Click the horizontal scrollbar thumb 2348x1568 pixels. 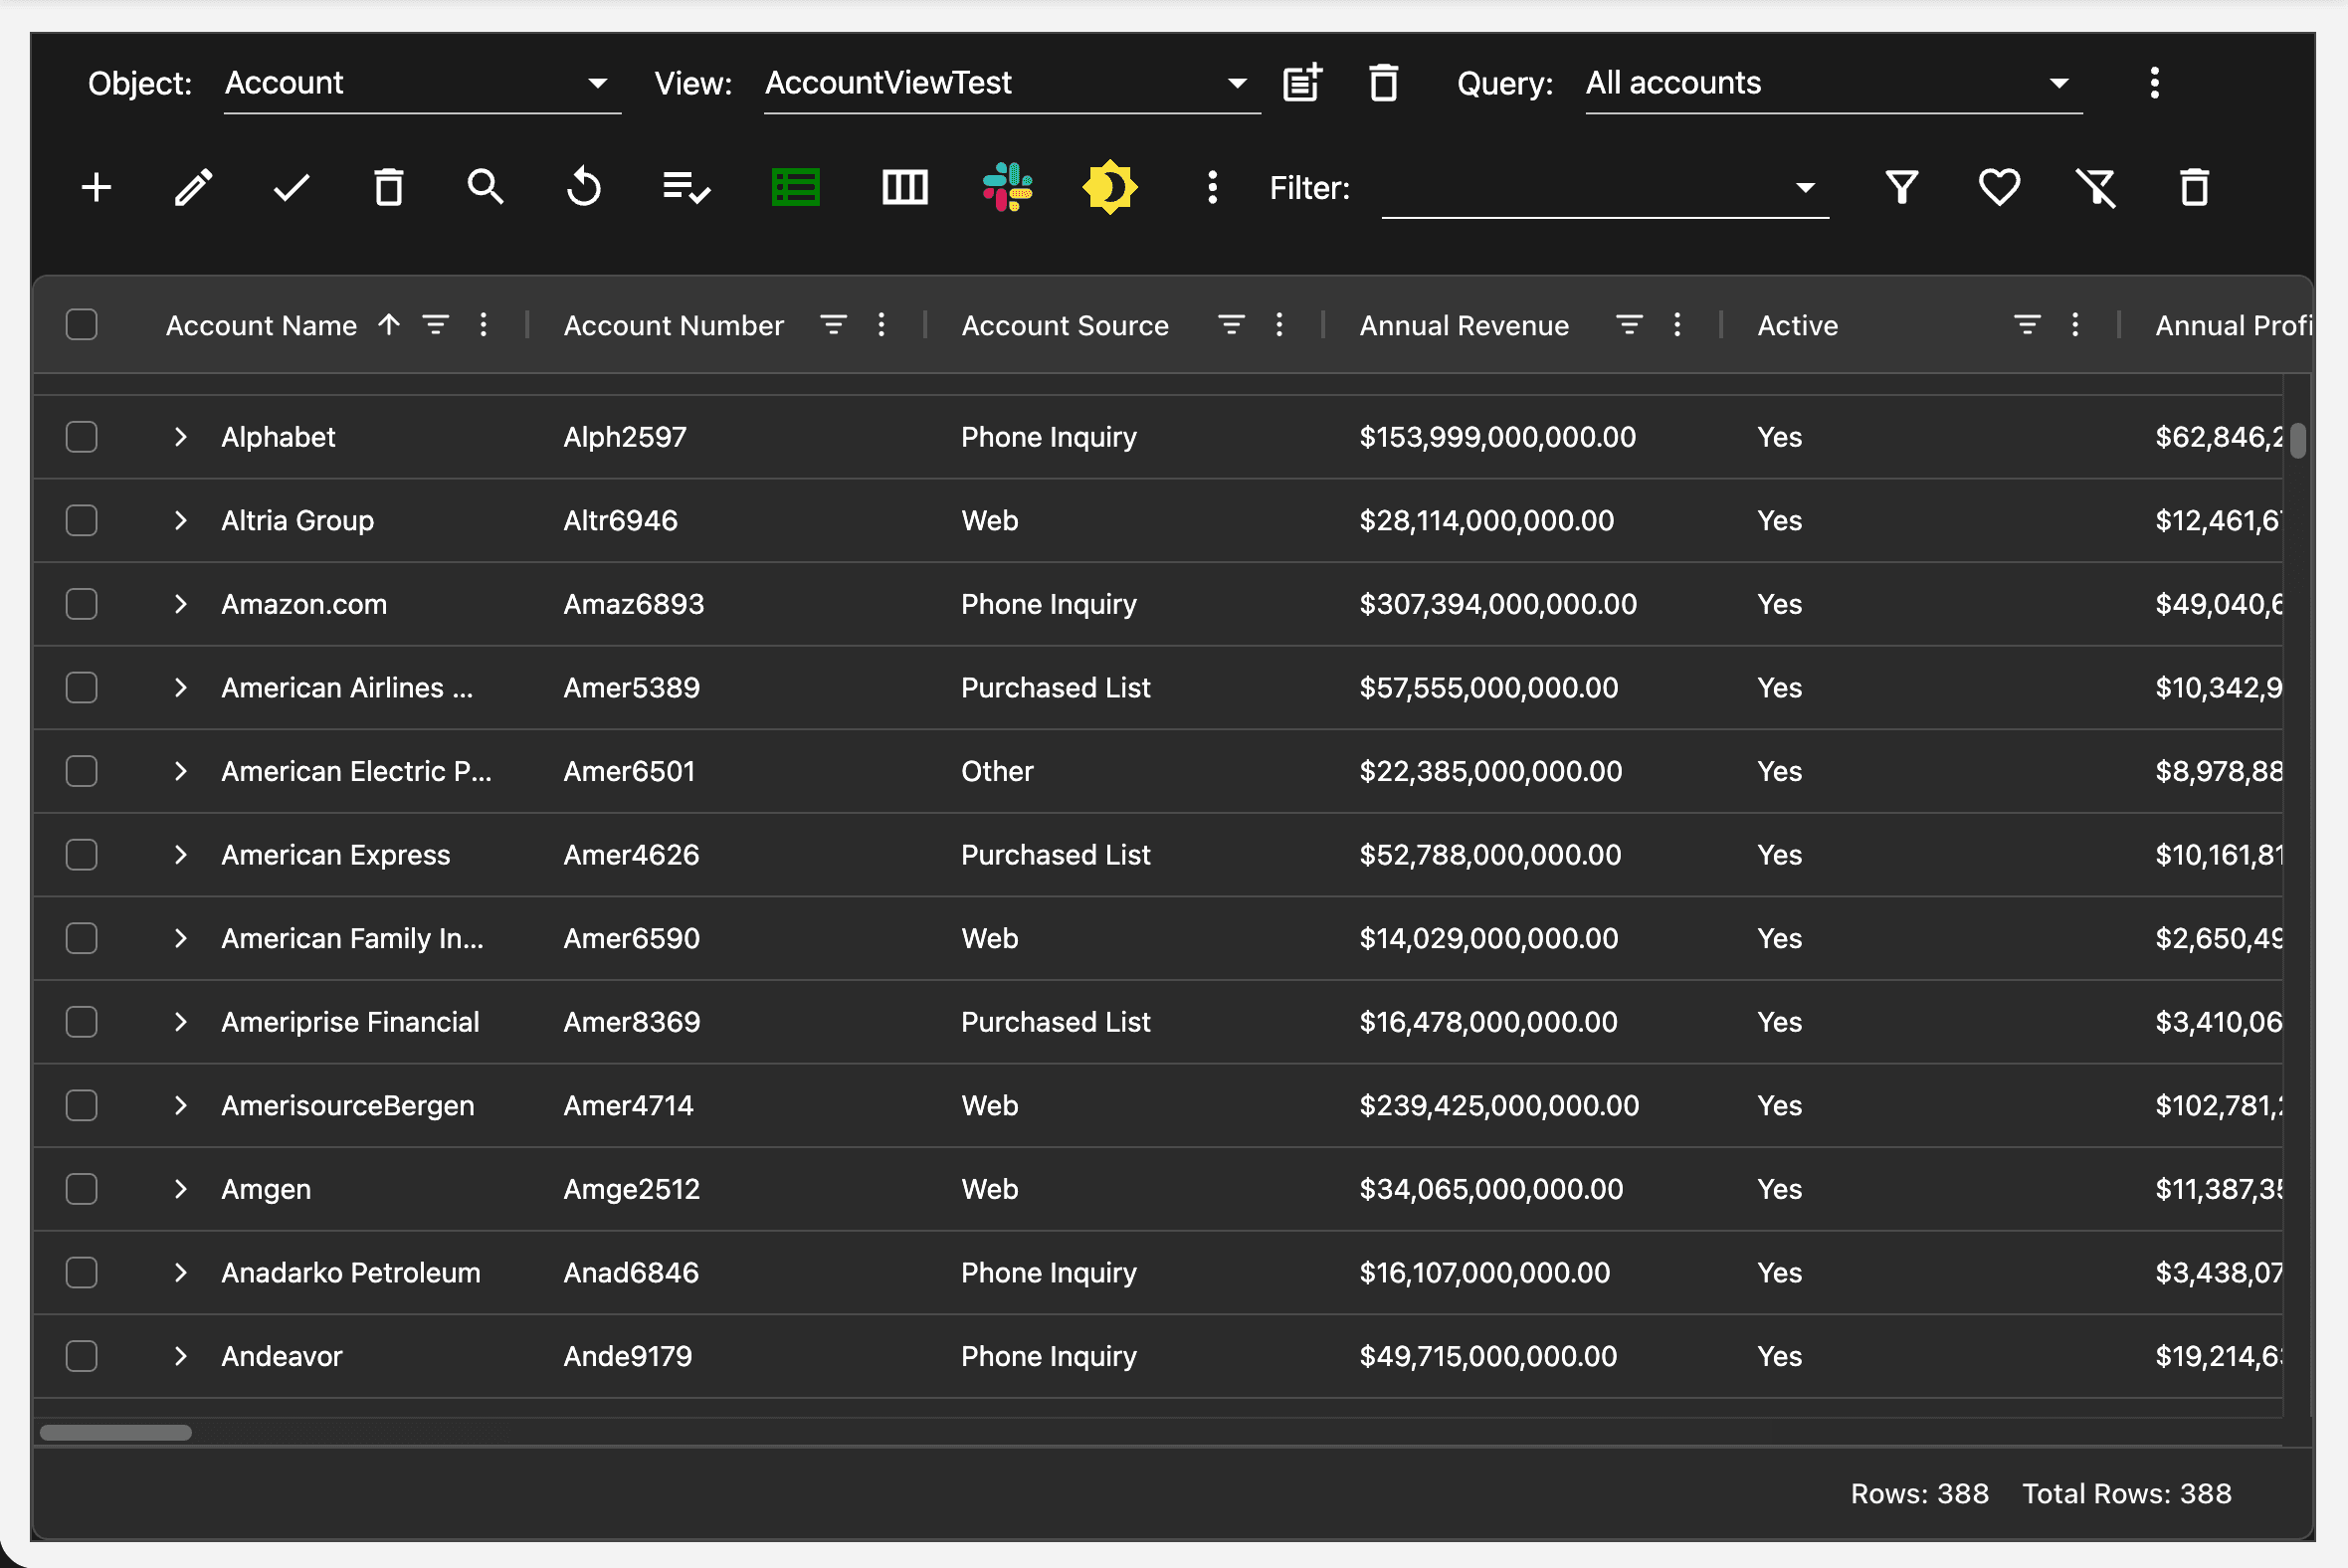point(115,1432)
